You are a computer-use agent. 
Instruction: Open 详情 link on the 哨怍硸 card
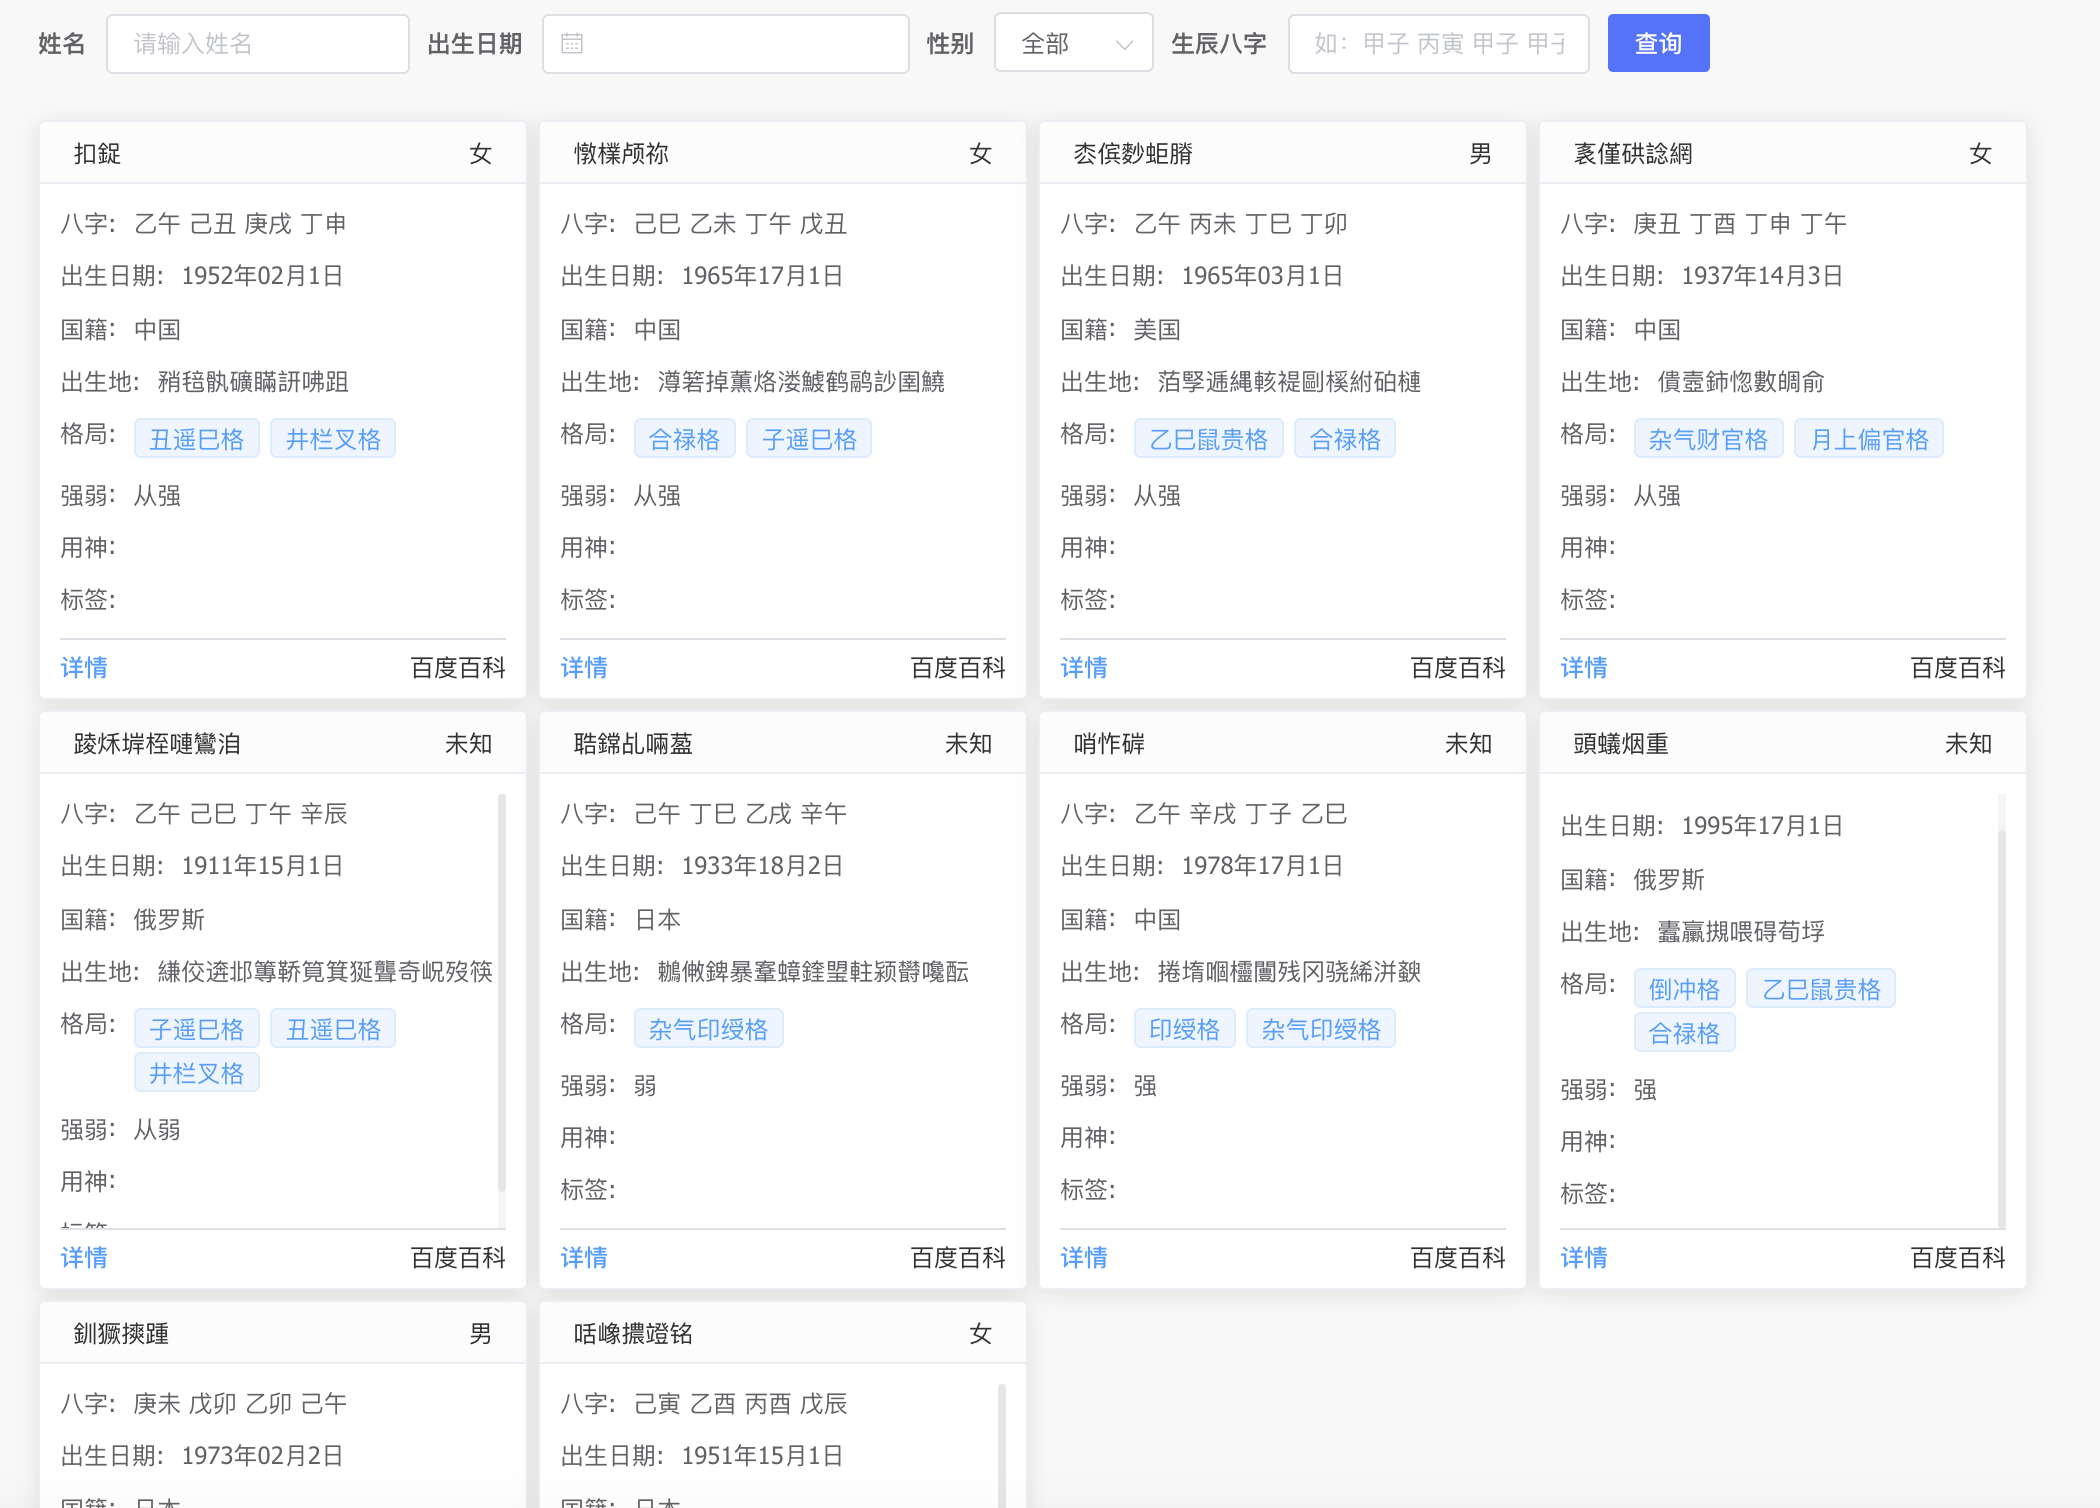pyautogui.click(x=1084, y=1258)
